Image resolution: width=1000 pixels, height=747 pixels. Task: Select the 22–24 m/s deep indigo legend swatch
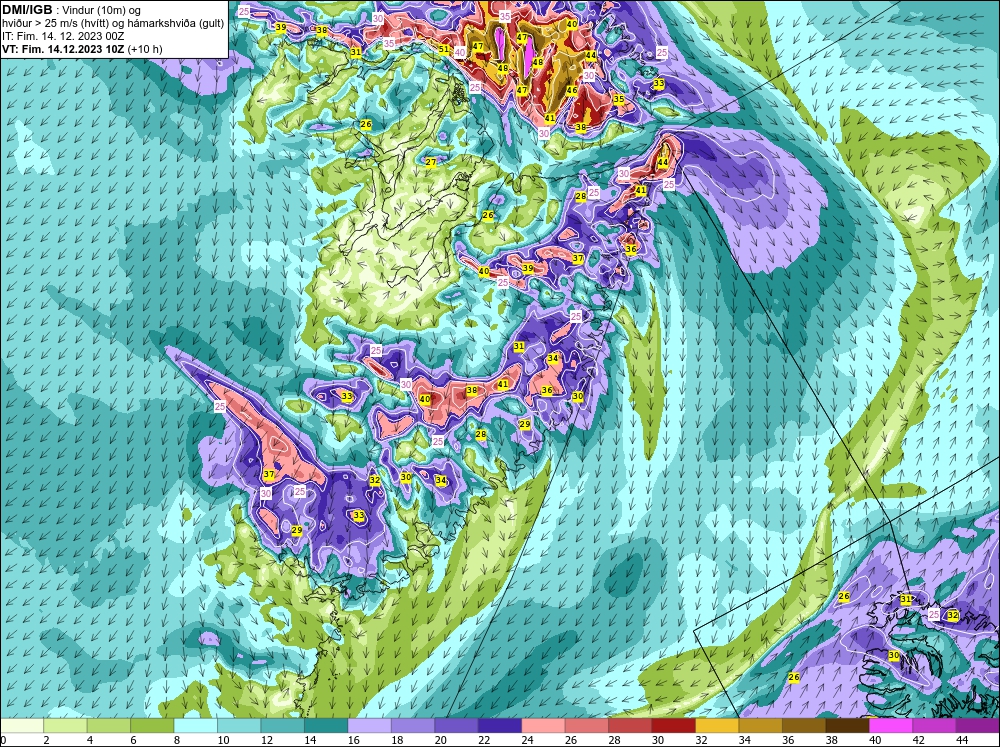pyautogui.click(x=499, y=726)
